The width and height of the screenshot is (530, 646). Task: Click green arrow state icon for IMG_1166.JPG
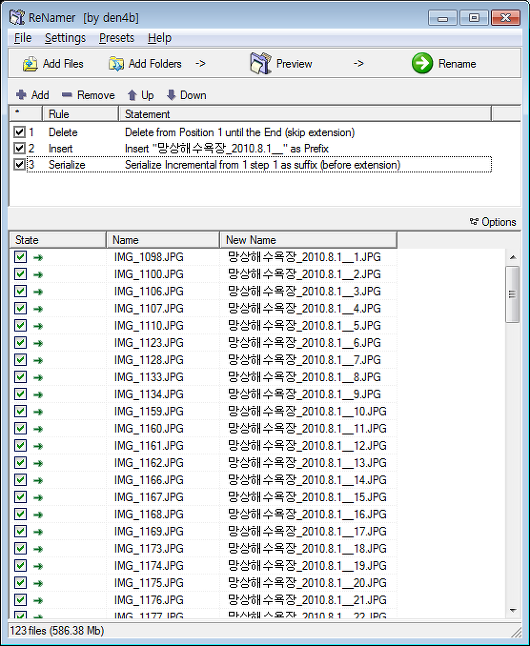38,481
